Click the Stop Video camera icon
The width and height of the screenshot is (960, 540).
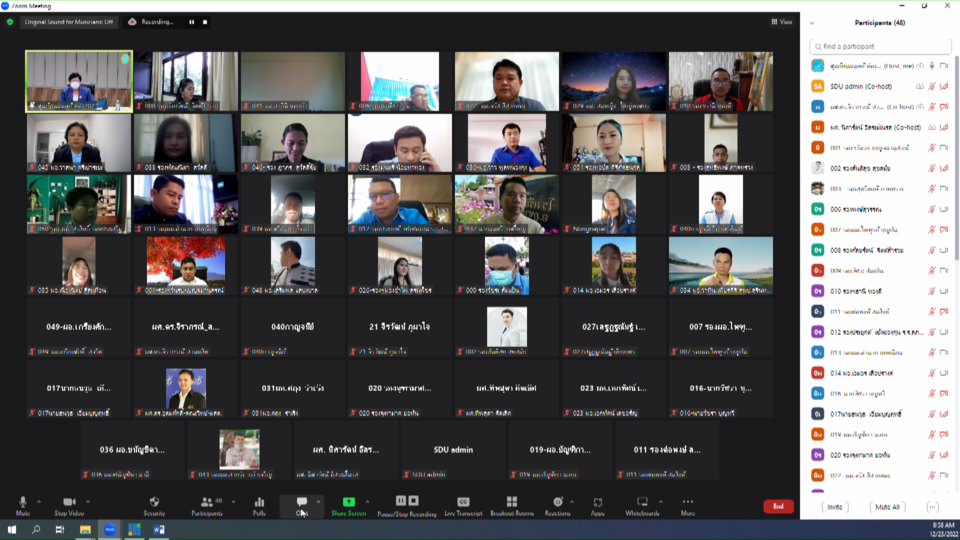(69, 502)
